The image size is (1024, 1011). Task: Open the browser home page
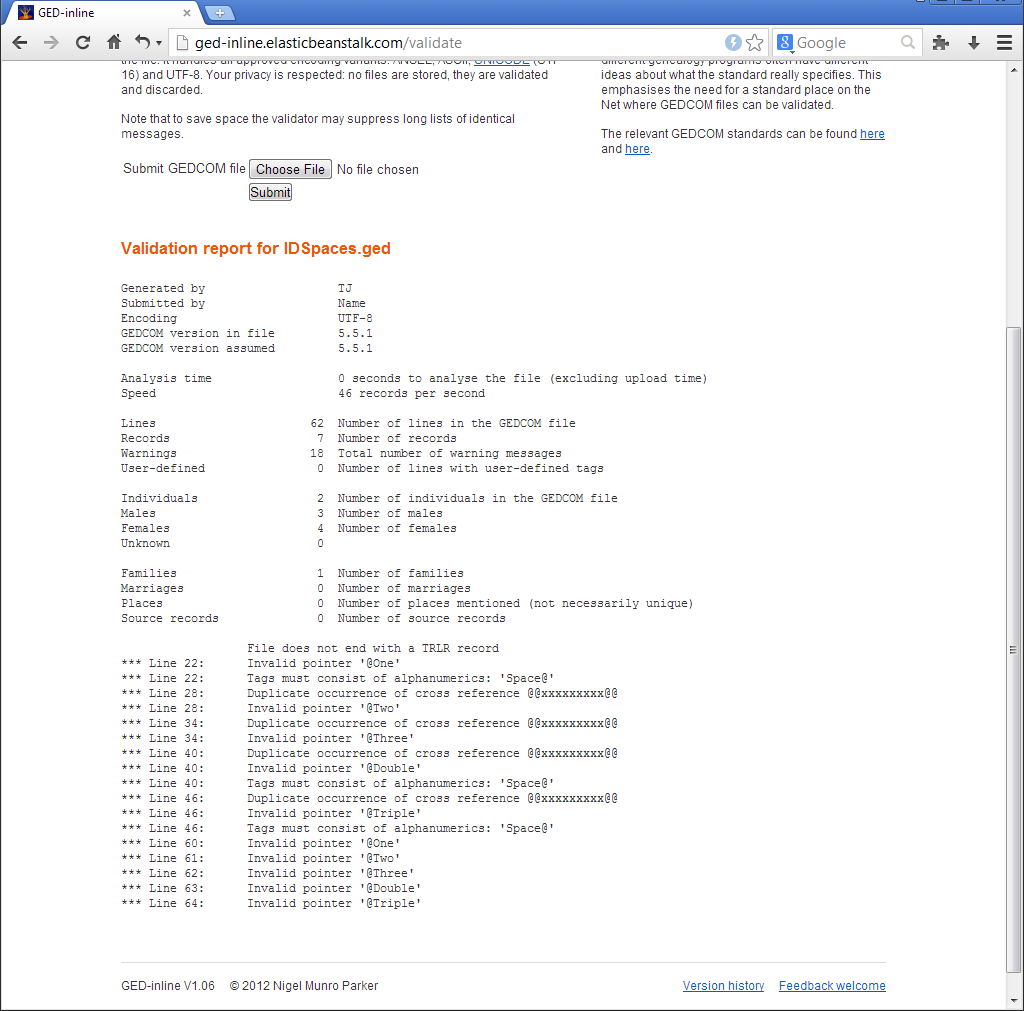click(114, 43)
